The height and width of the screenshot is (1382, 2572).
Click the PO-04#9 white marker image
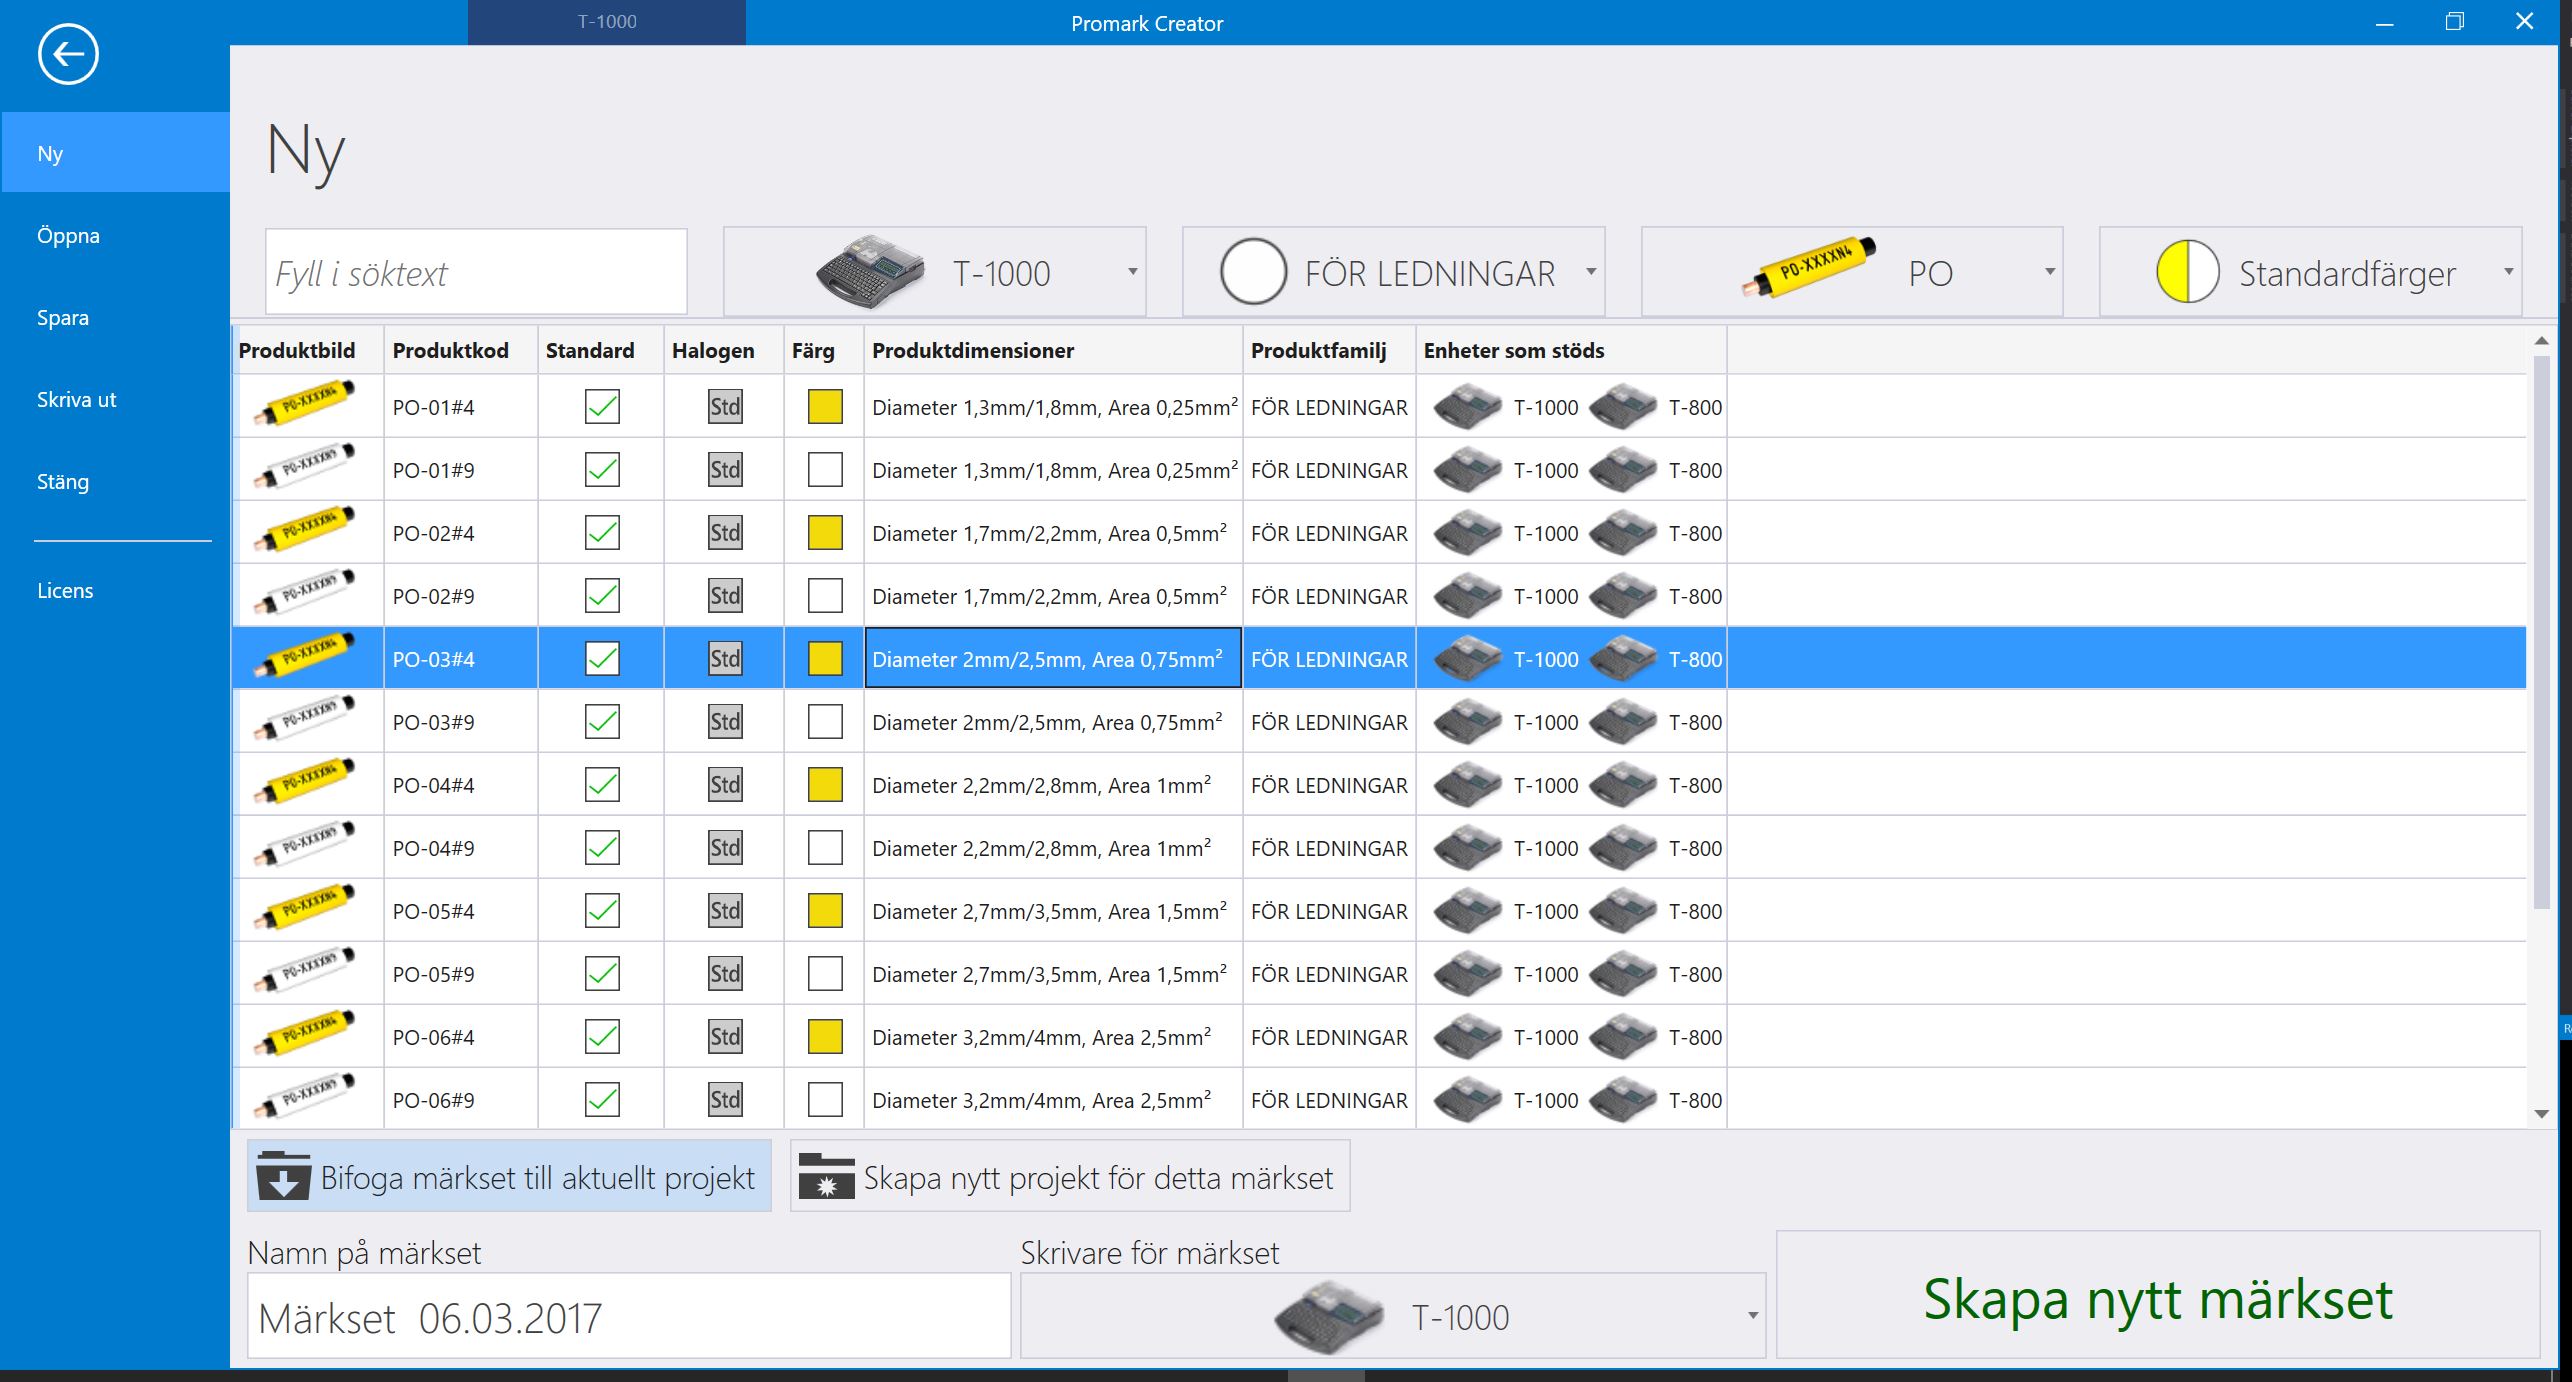click(305, 846)
